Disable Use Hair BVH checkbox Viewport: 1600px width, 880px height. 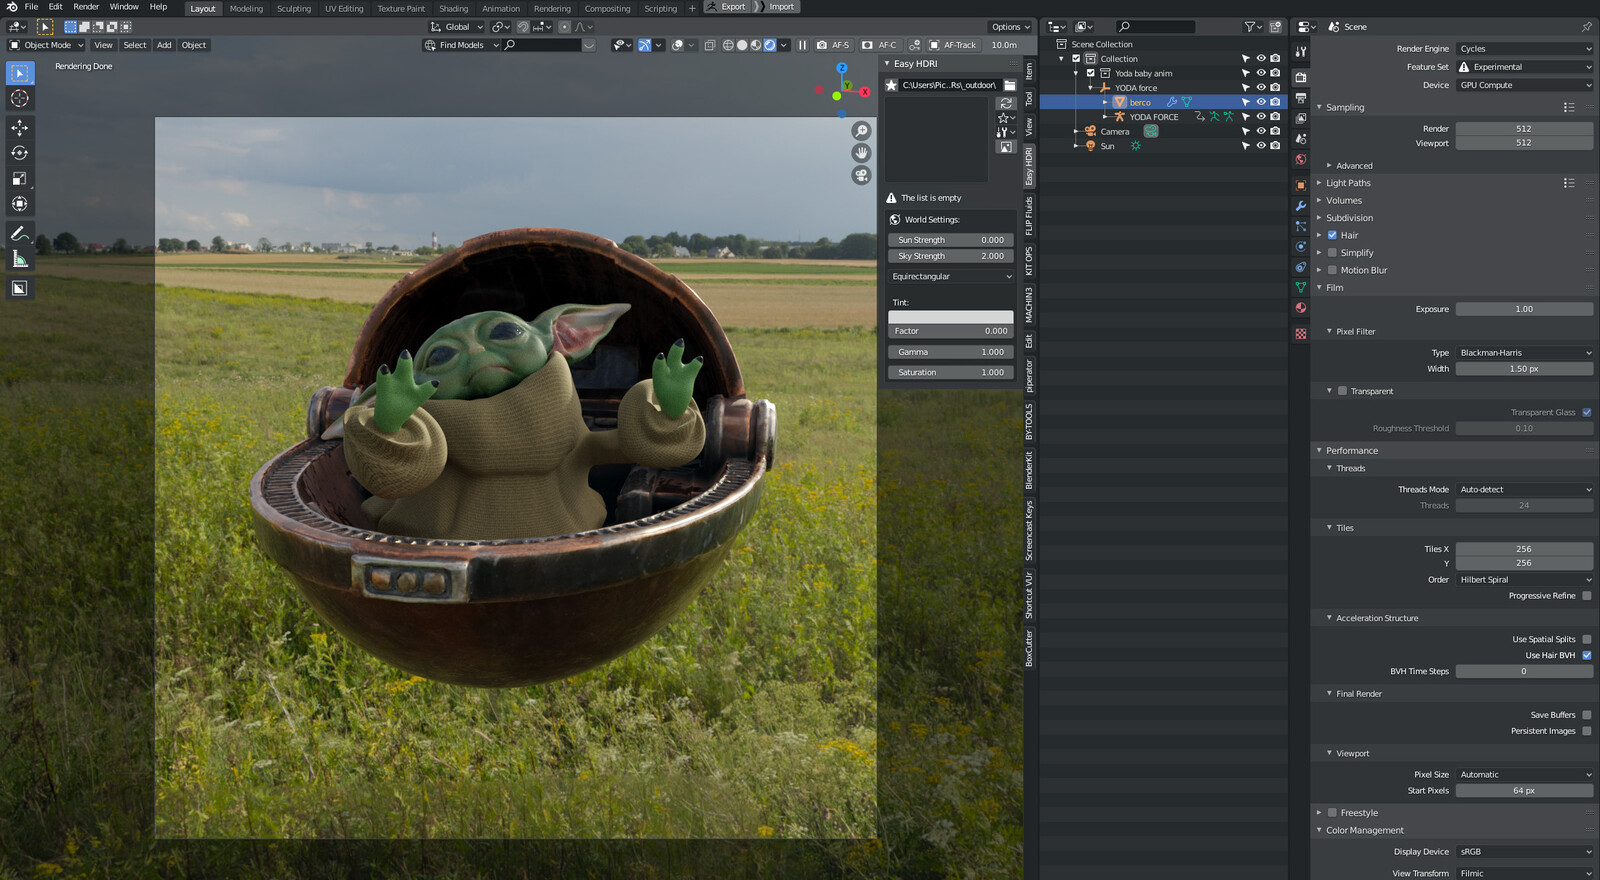coord(1587,655)
